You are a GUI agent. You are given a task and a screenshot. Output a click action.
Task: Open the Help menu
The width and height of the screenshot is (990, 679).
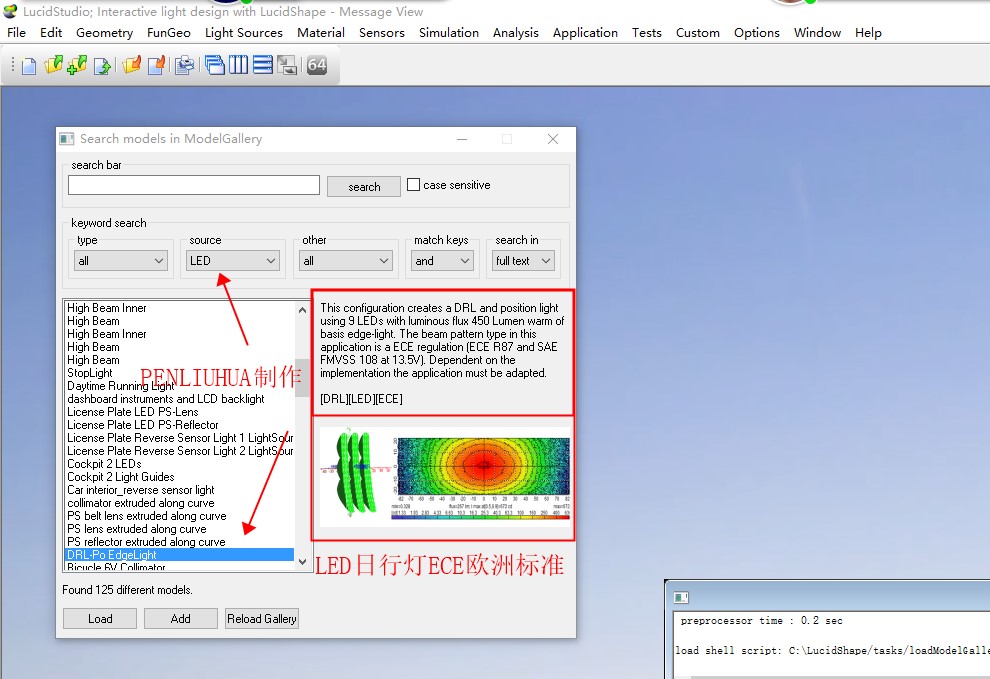(868, 33)
